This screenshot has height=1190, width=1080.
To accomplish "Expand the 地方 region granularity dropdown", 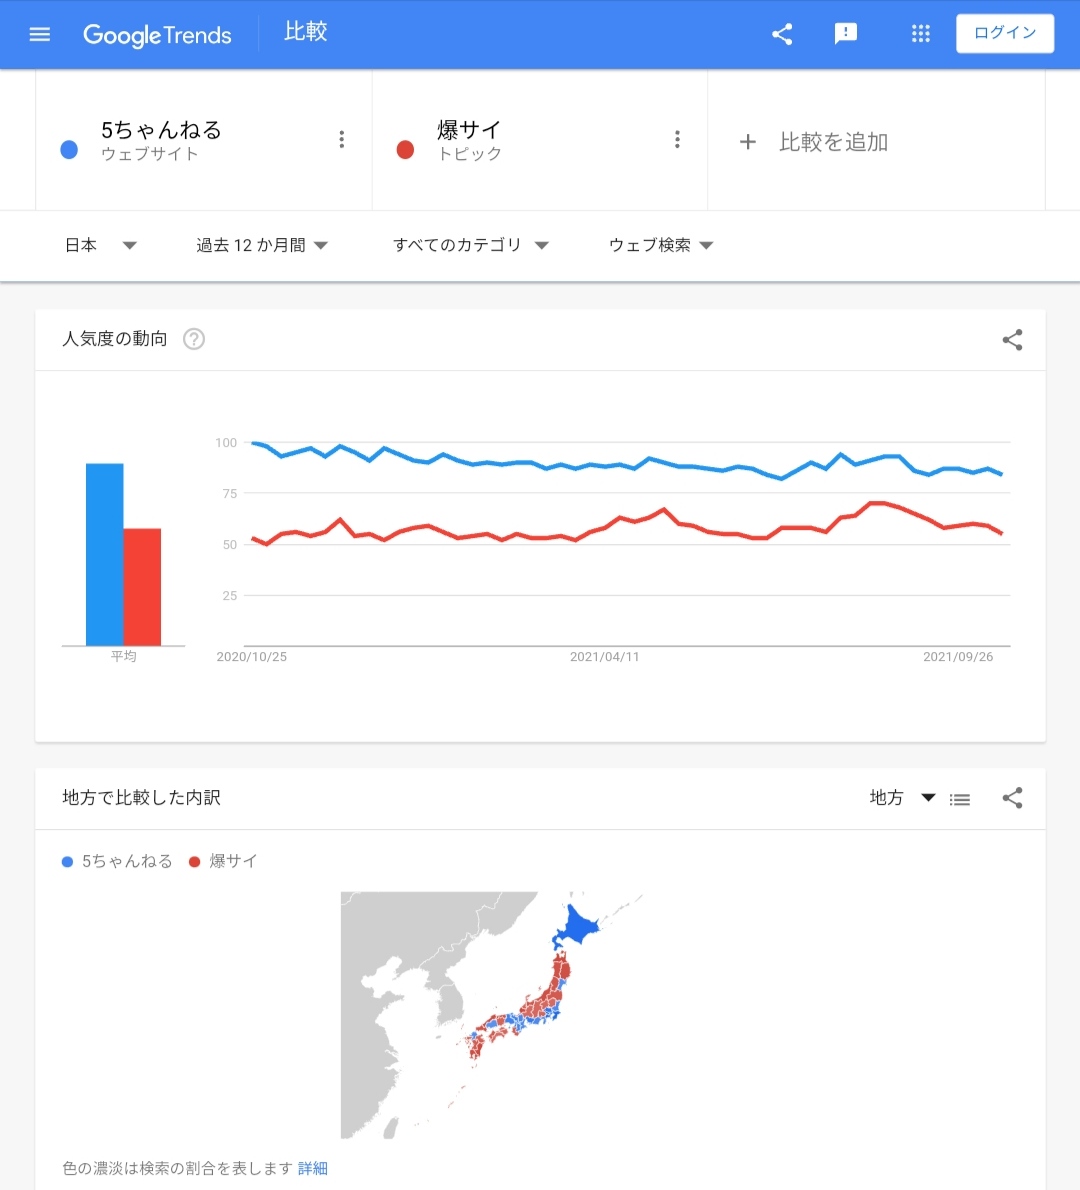I will [x=902, y=798].
